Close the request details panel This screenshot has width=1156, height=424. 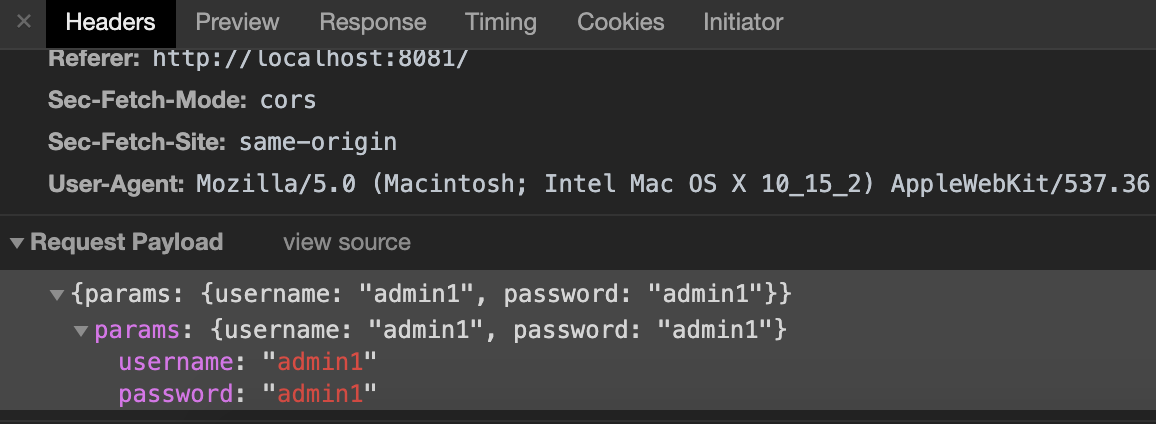(25, 22)
